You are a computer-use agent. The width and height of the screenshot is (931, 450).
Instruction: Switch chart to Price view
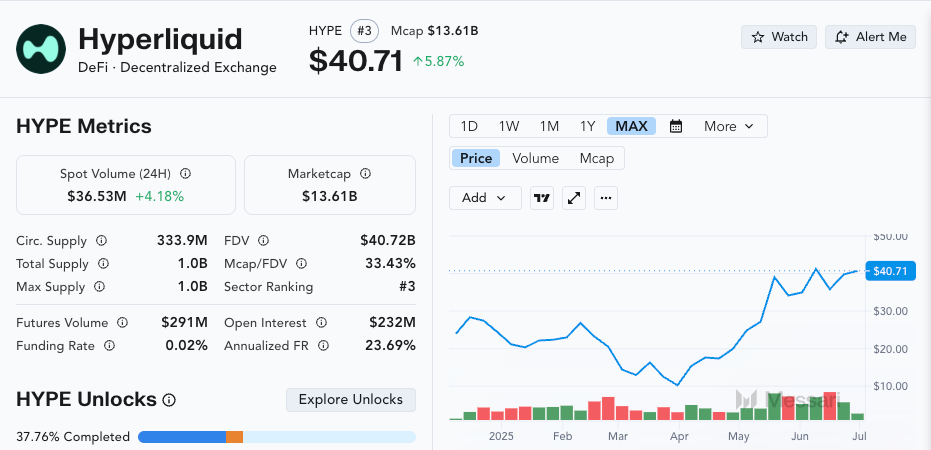pyautogui.click(x=476, y=158)
